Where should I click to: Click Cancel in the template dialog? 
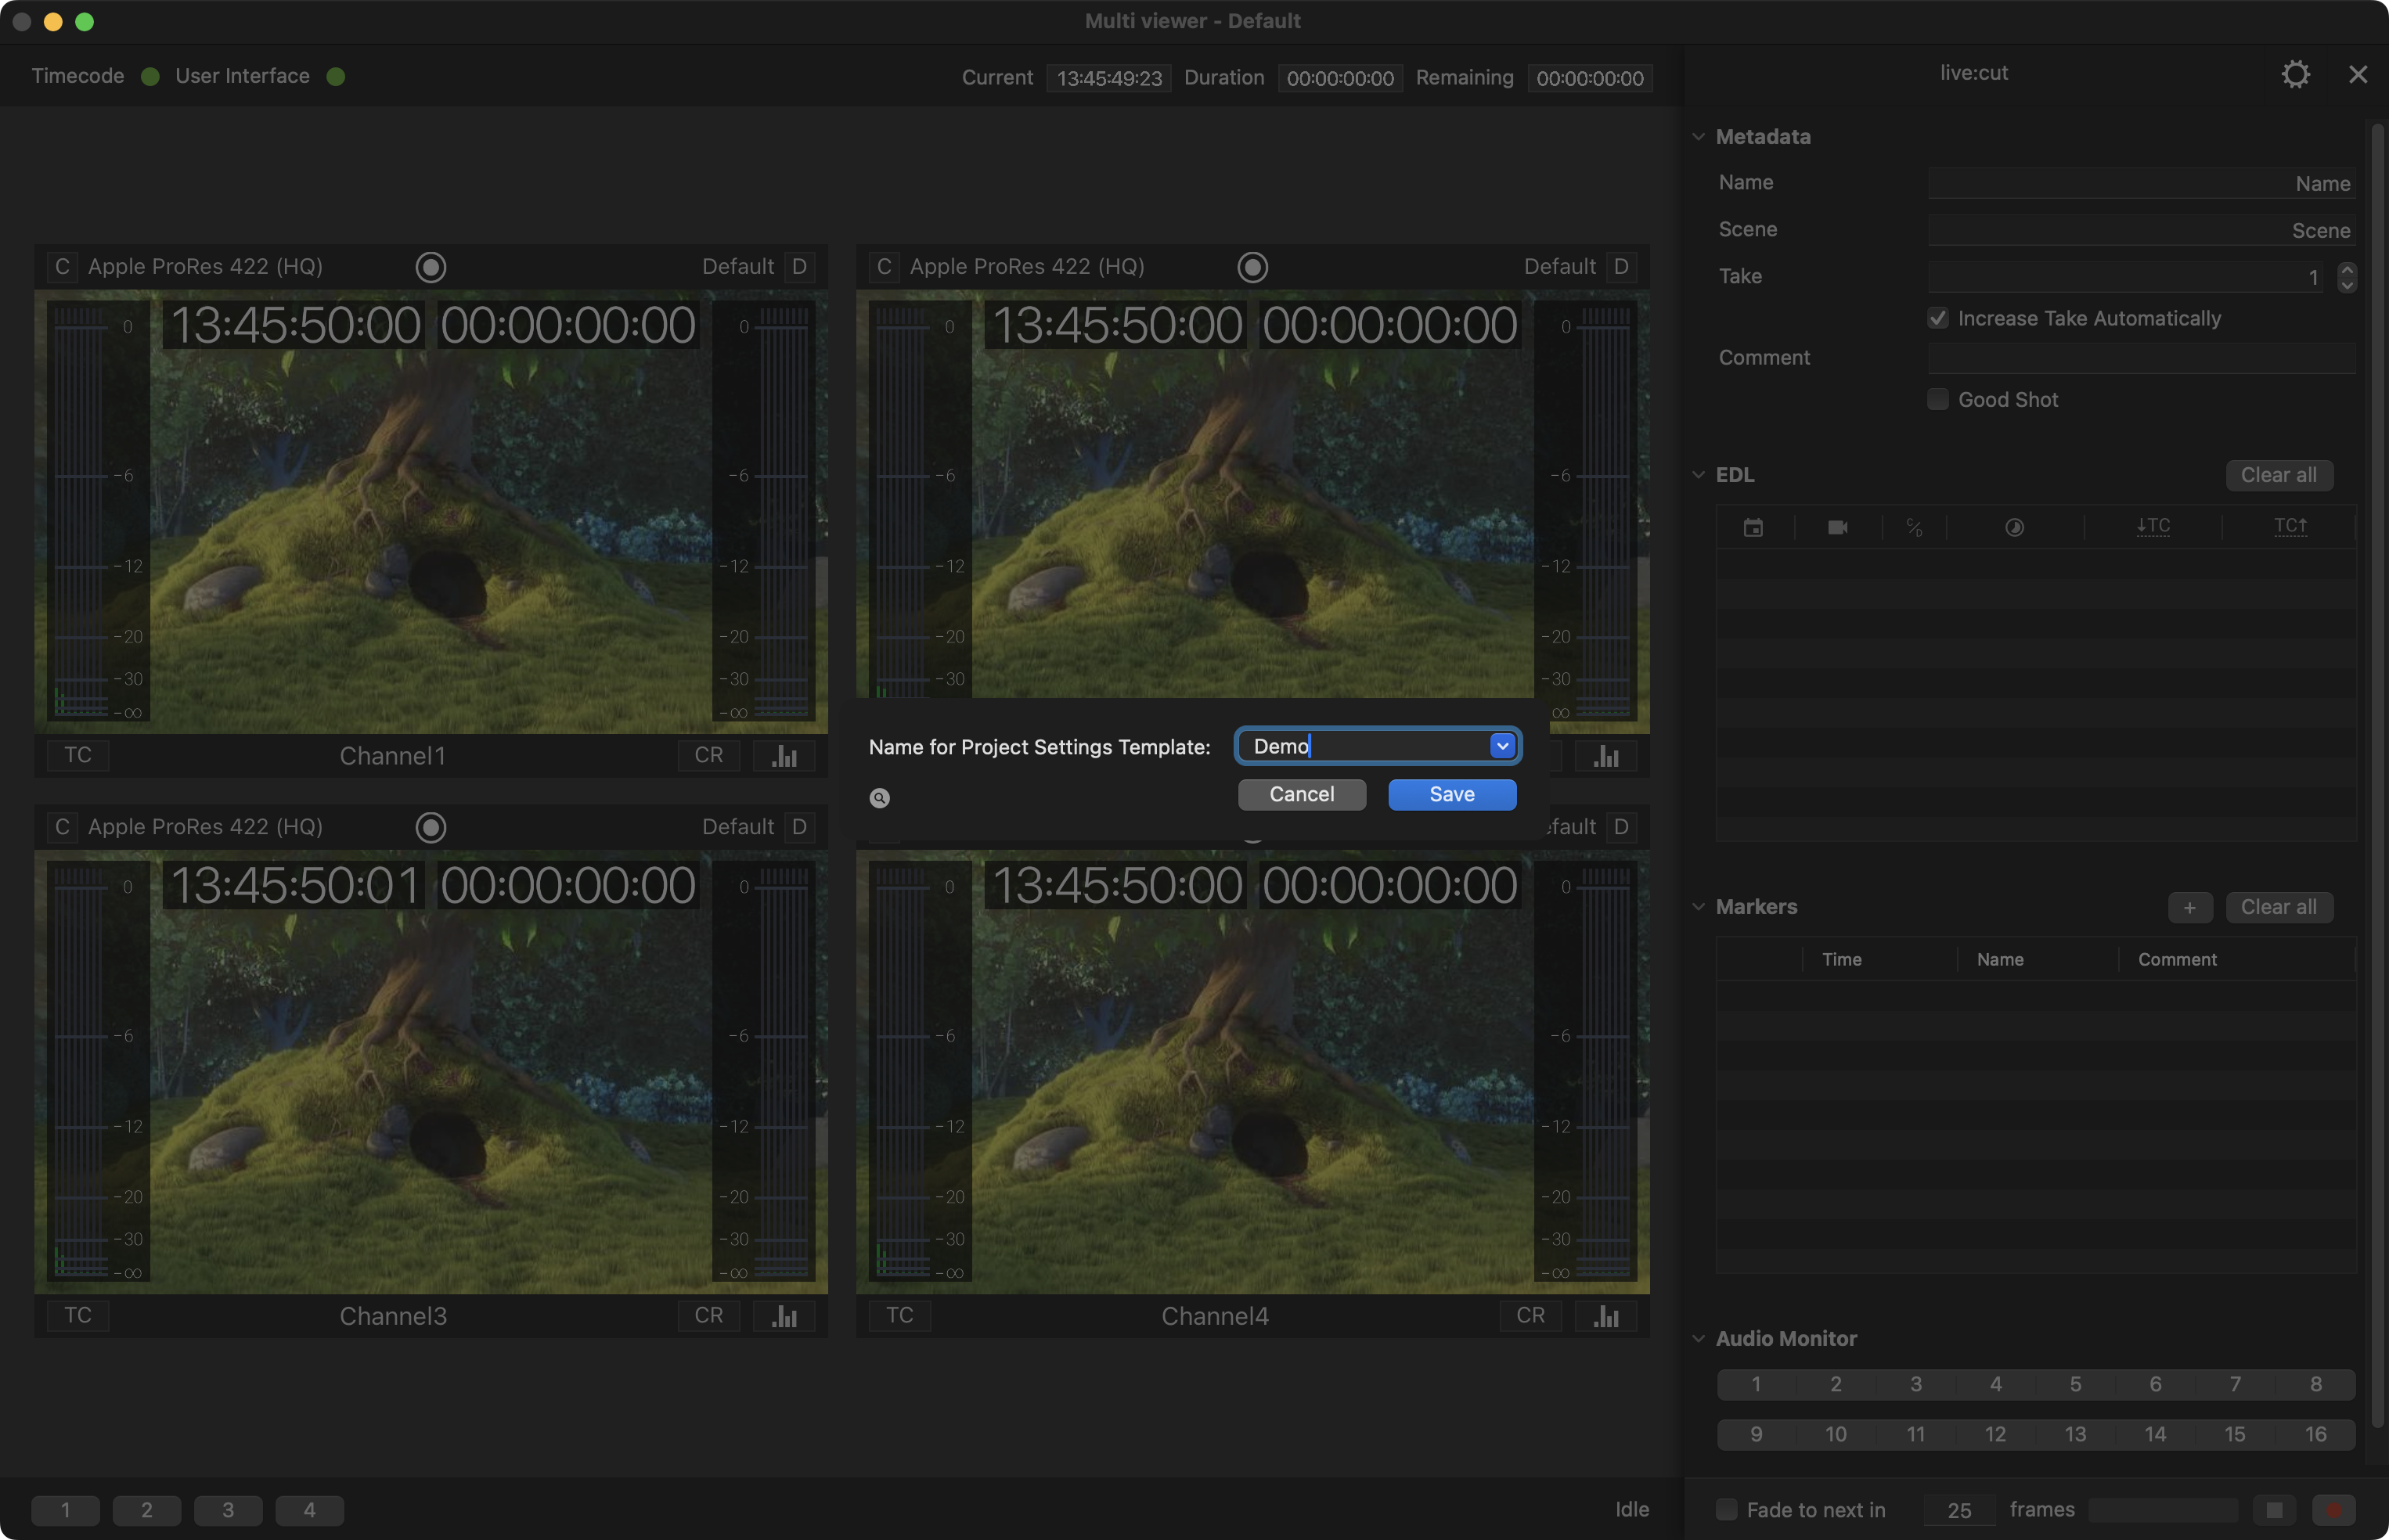point(1302,795)
